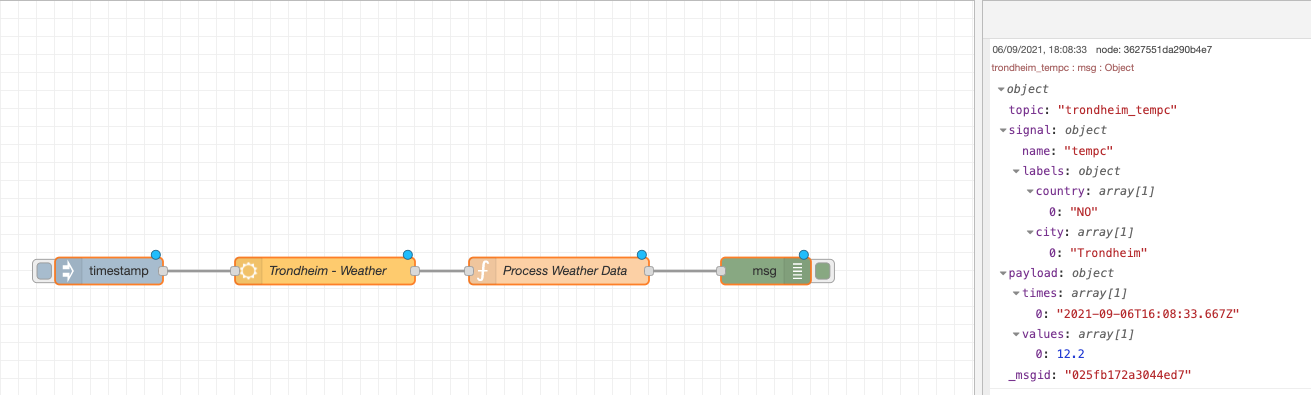The height and width of the screenshot is (395, 1311).
Task: Click the Process Weather Data input port
Action: pos(469,271)
